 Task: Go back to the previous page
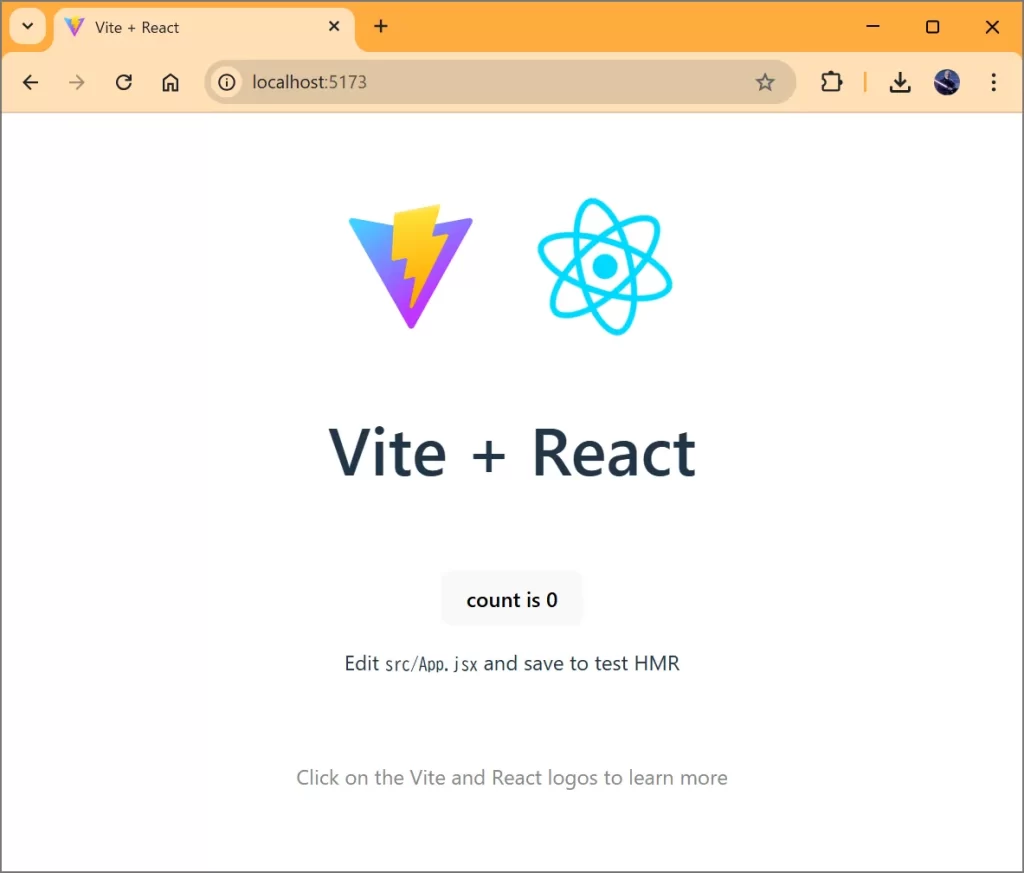30,82
